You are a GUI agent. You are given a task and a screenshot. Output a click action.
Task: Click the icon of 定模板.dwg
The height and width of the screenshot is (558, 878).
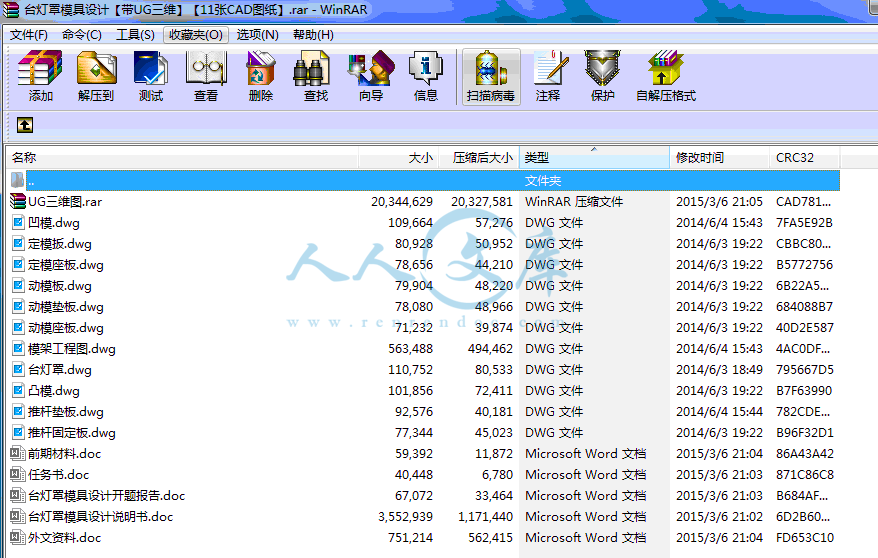pos(18,243)
